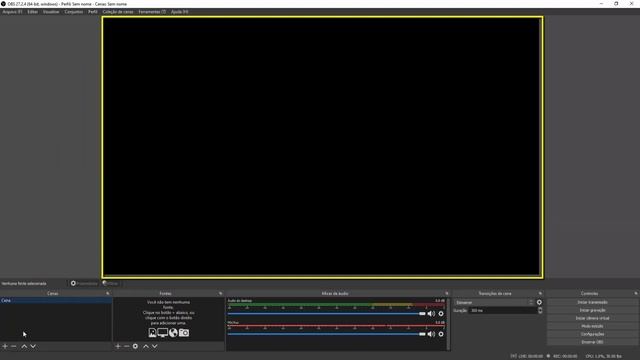Screen dimensions: 640x360
Task: Click Iniciar transmissão button
Action: (592, 302)
